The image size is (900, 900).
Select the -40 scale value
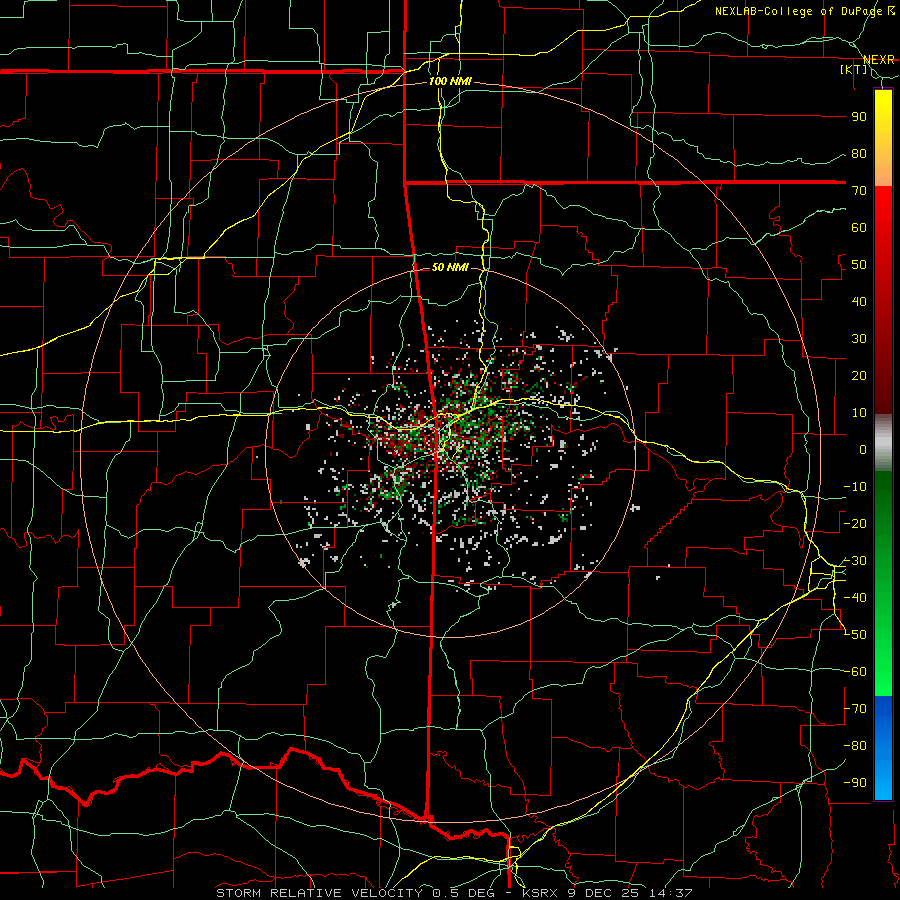click(x=855, y=598)
